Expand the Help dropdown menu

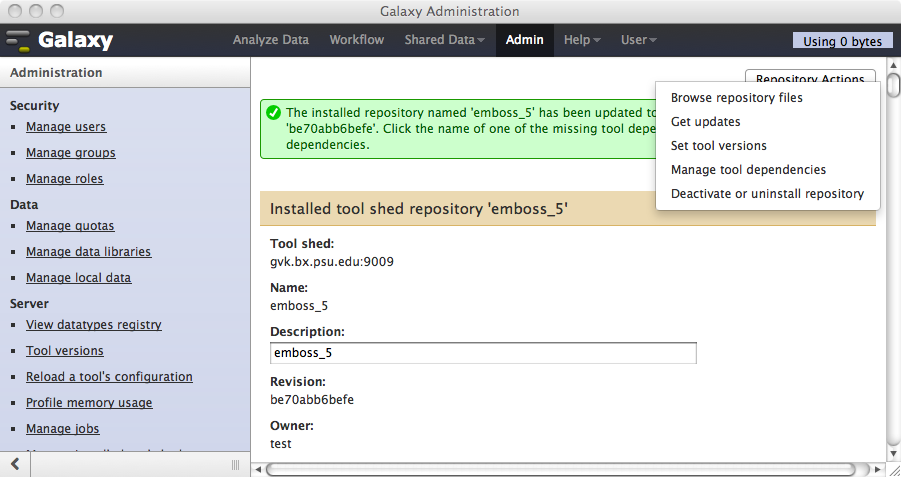[582, 40]
